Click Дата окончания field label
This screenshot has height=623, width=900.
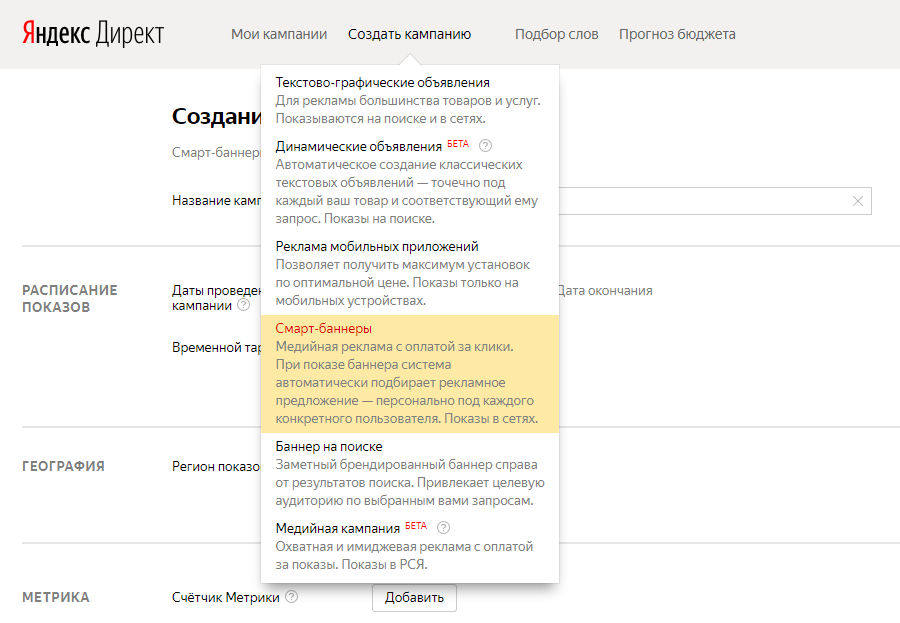click(x=606, y=291)
